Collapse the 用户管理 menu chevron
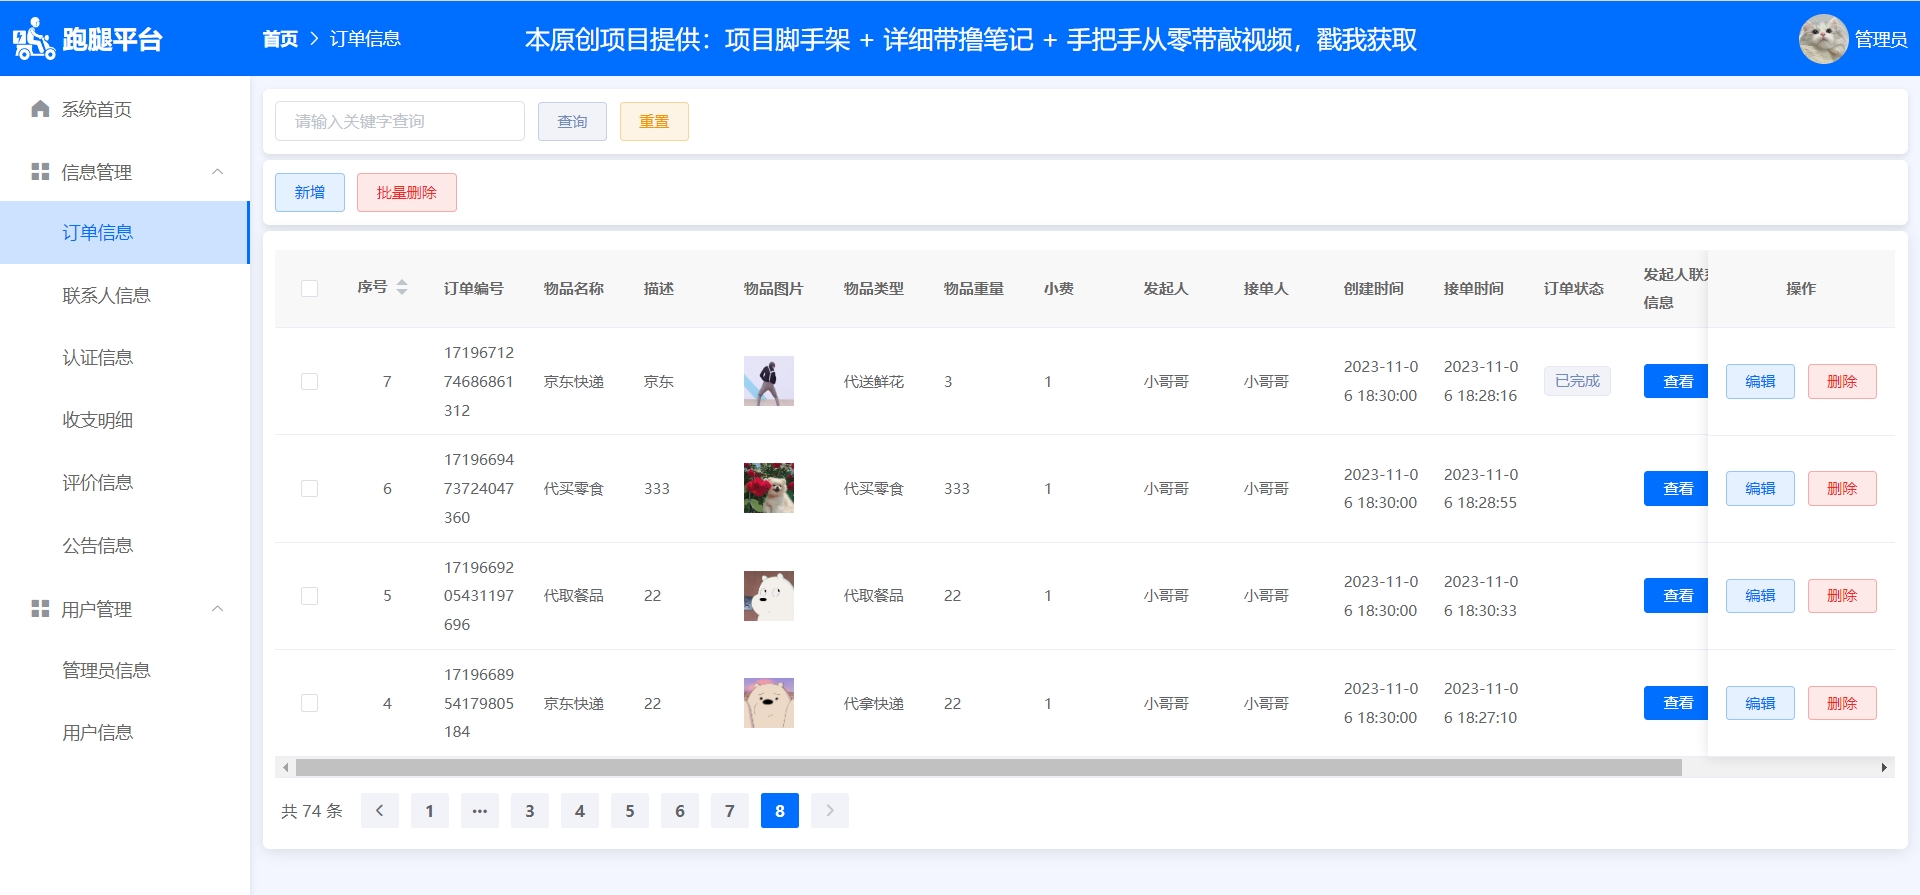Screen dimensions: 1920x895 point(217,609)
